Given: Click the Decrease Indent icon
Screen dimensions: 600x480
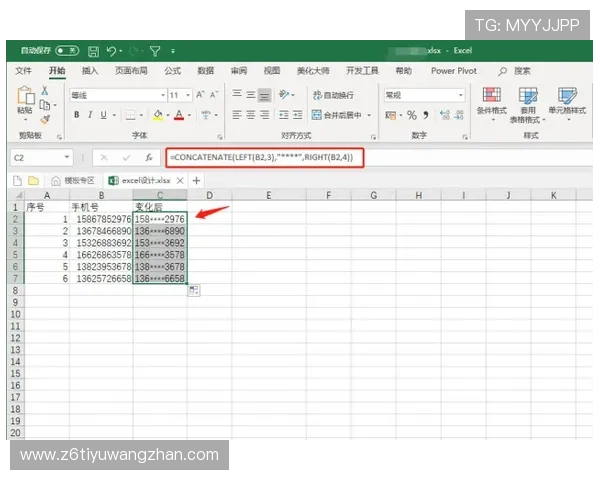Looking at the screenshot, I should [x=284, y=114].
